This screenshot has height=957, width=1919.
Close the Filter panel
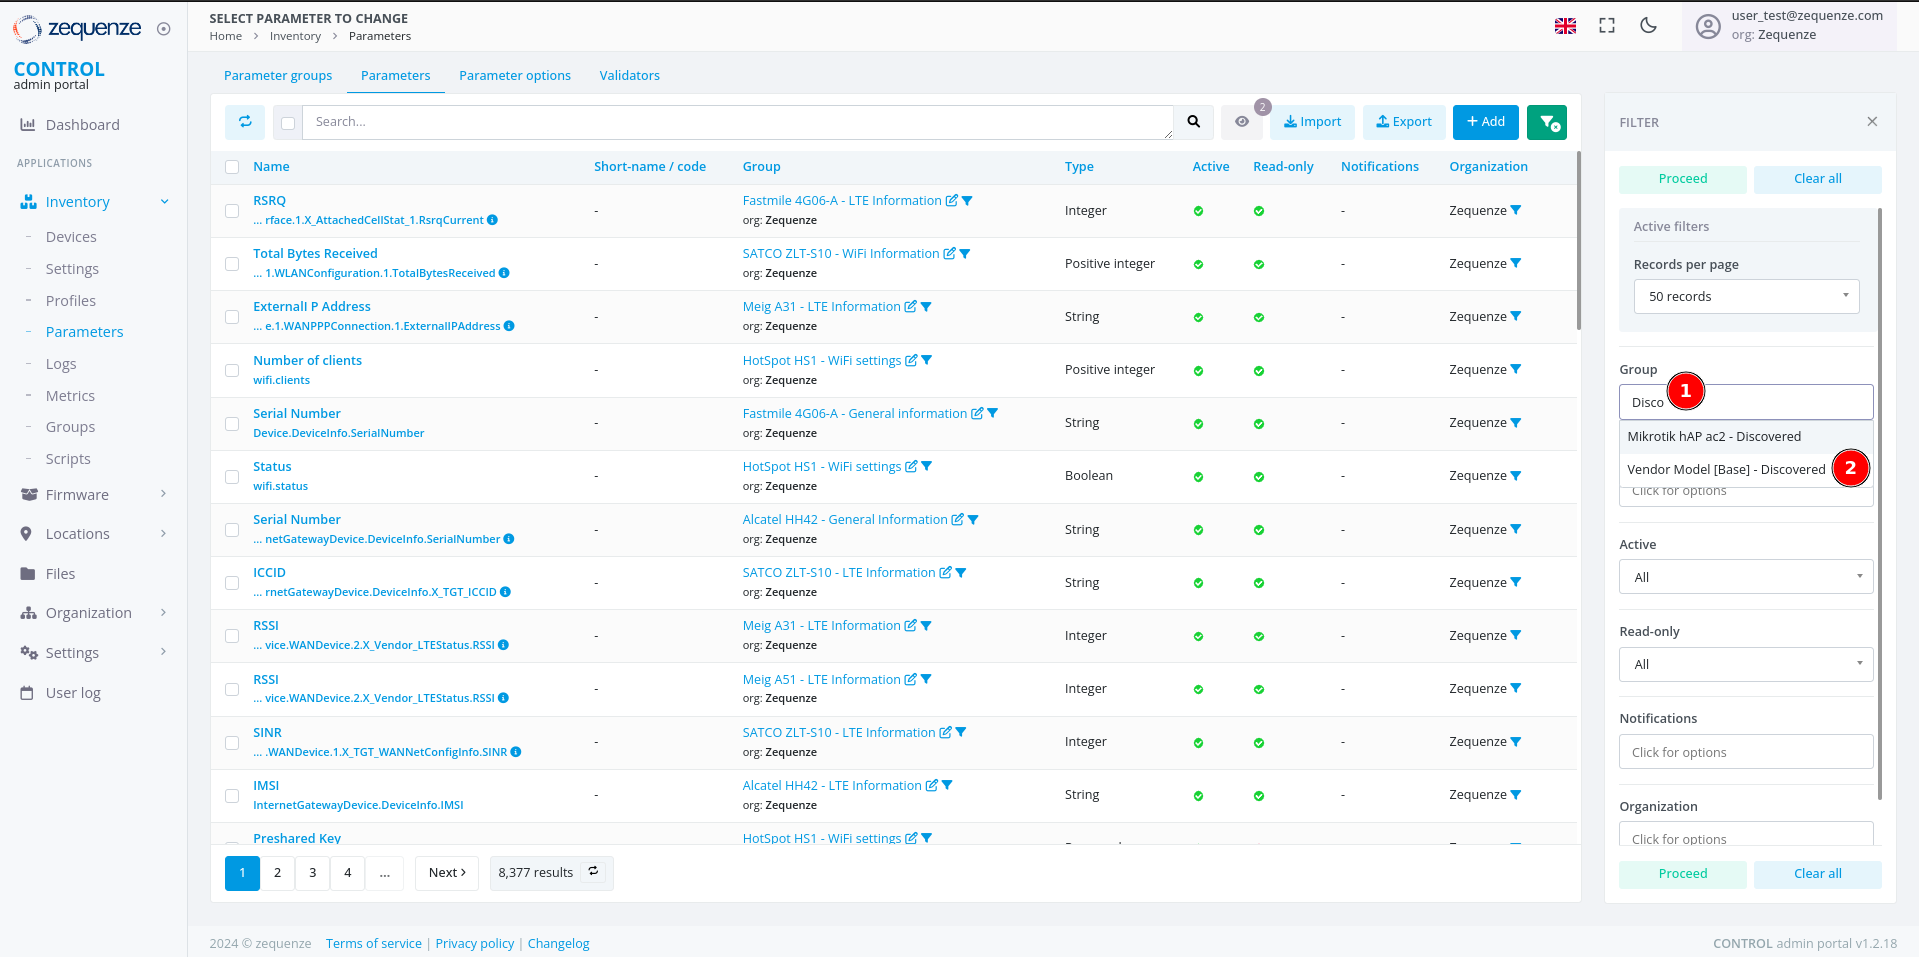[x=1872, y=122]
